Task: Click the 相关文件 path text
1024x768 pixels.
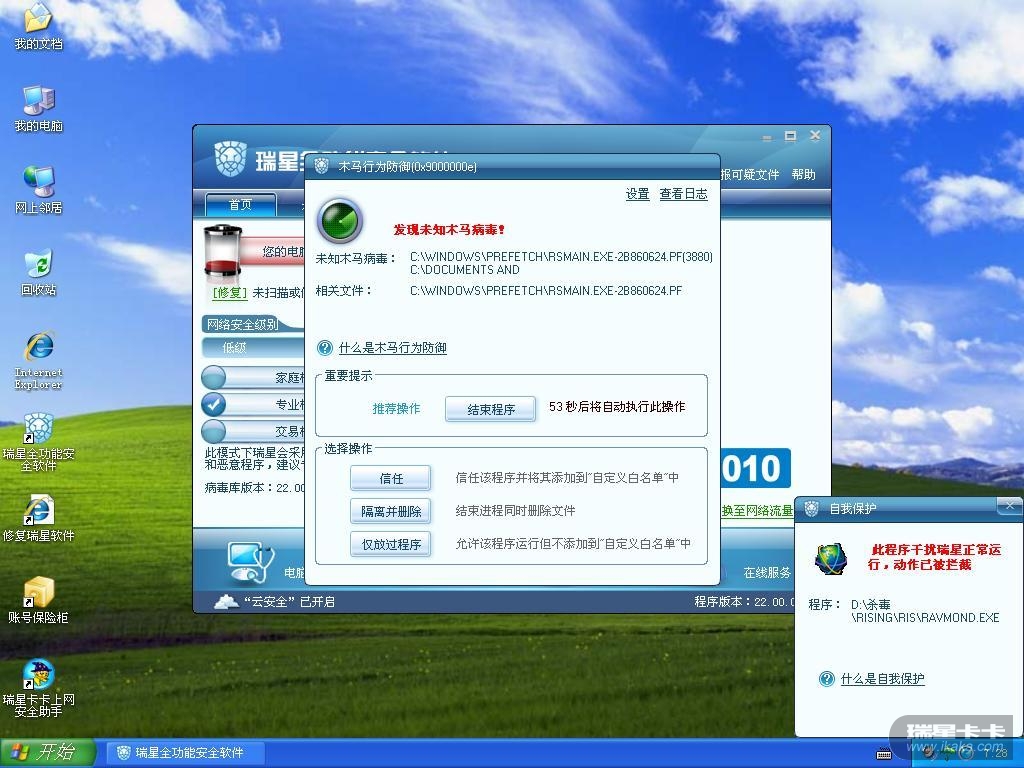Action: click(x=546, y=291)
